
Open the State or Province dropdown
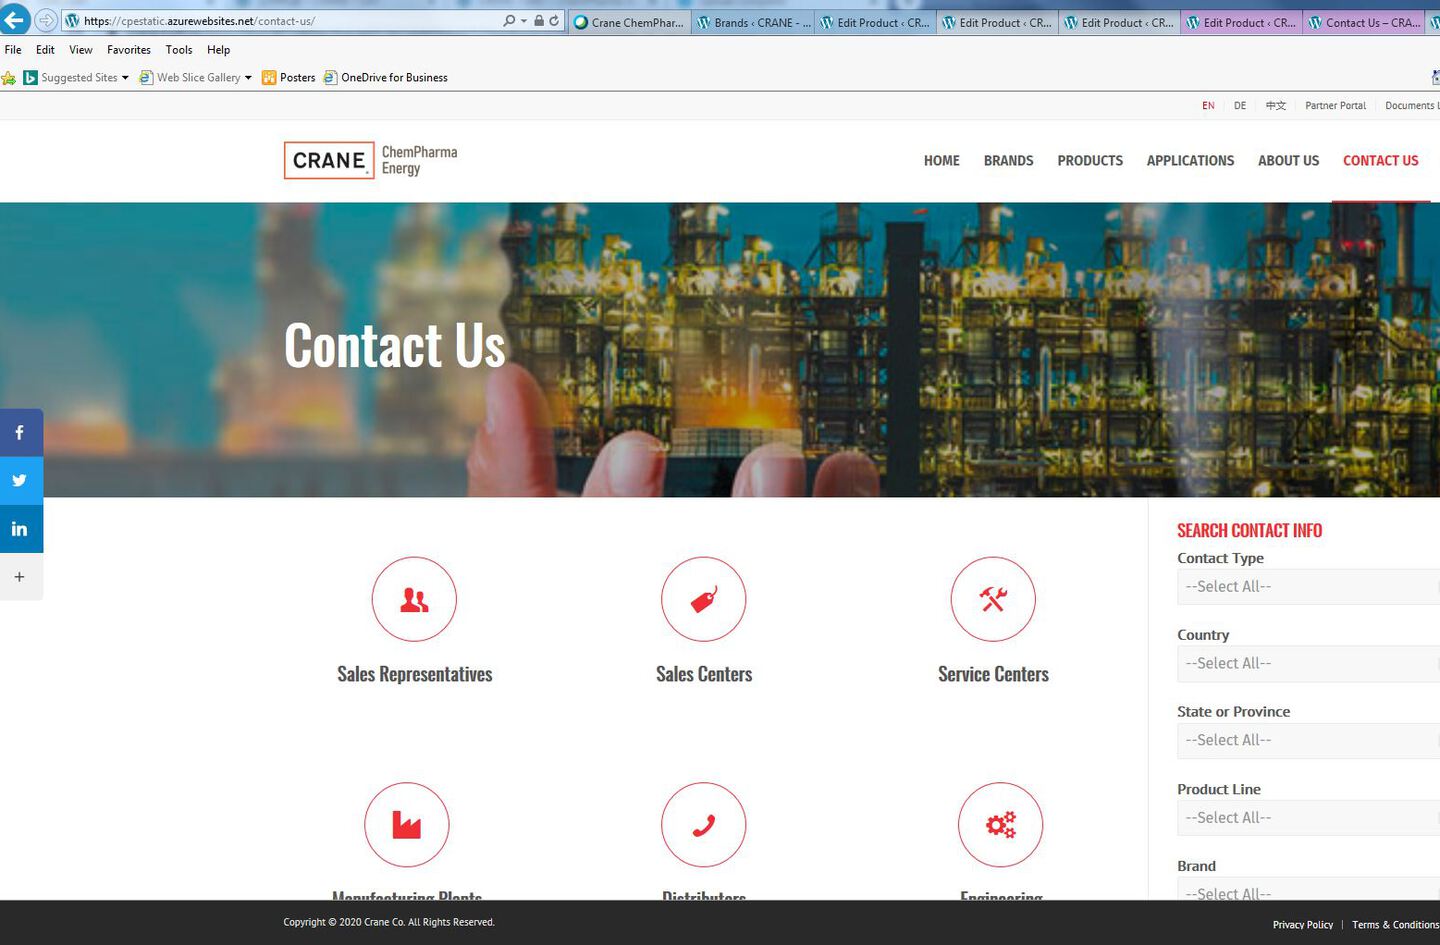[1307, 741]
